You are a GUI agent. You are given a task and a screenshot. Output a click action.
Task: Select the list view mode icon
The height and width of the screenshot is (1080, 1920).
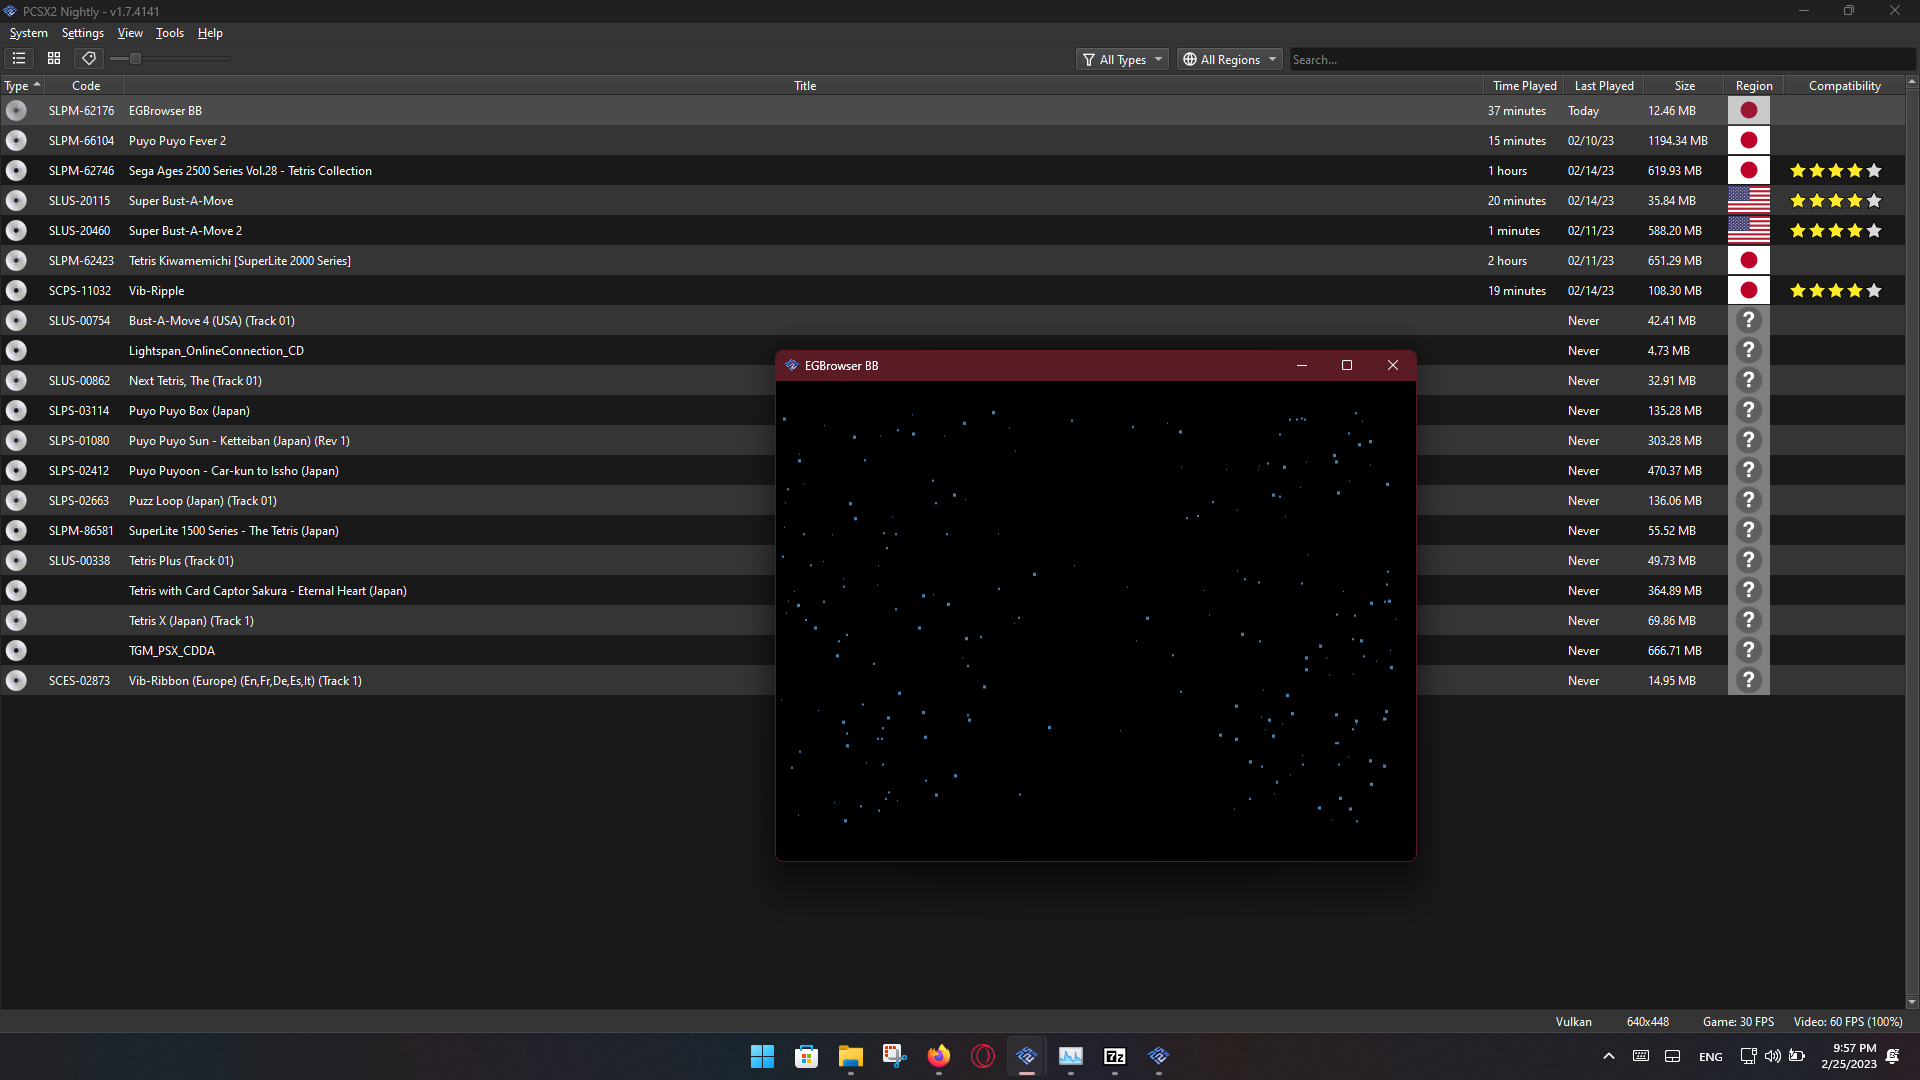tap(19, 58)
